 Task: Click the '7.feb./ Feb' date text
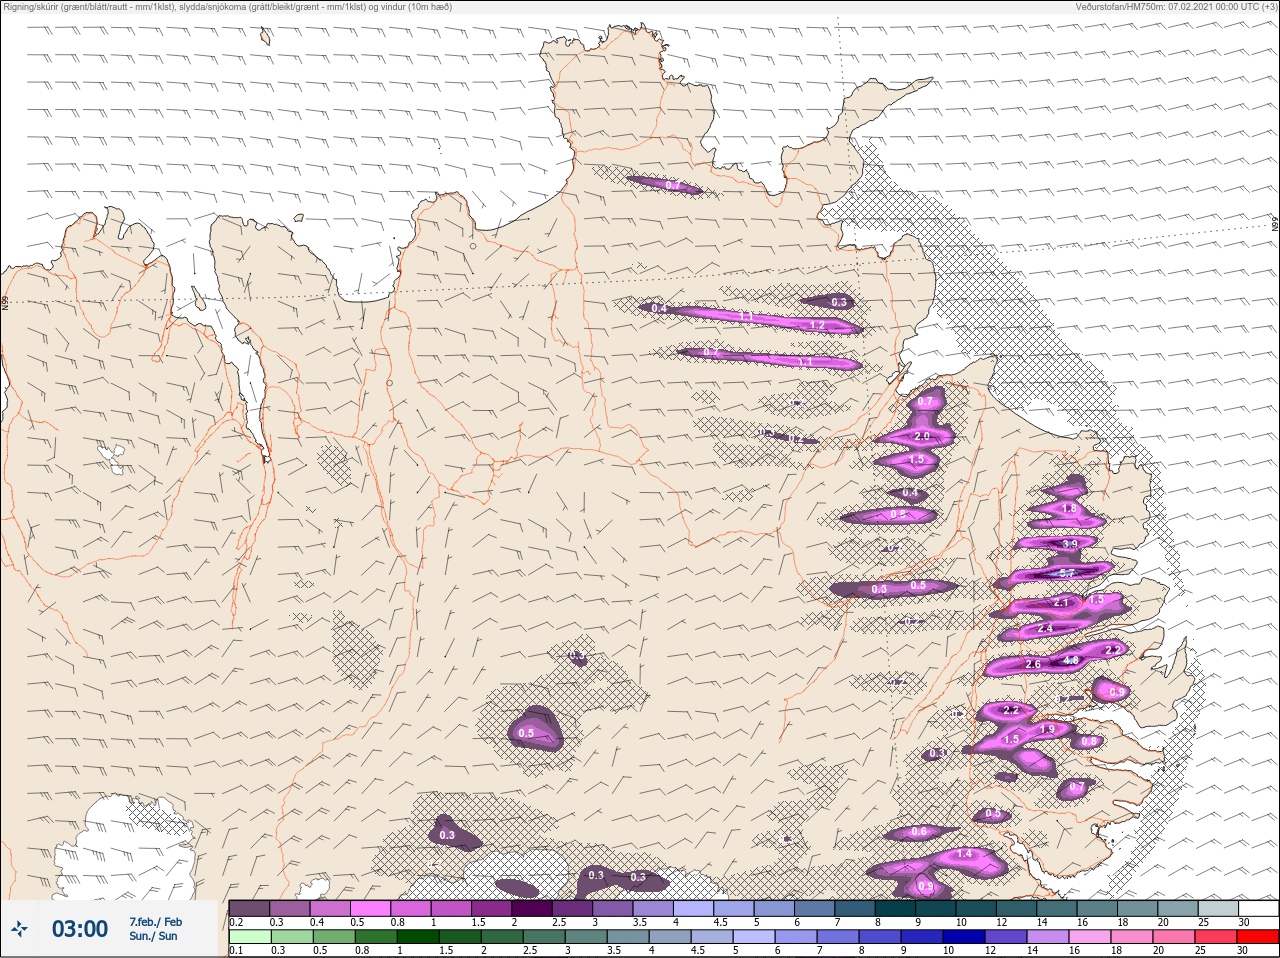pos(155,922)
